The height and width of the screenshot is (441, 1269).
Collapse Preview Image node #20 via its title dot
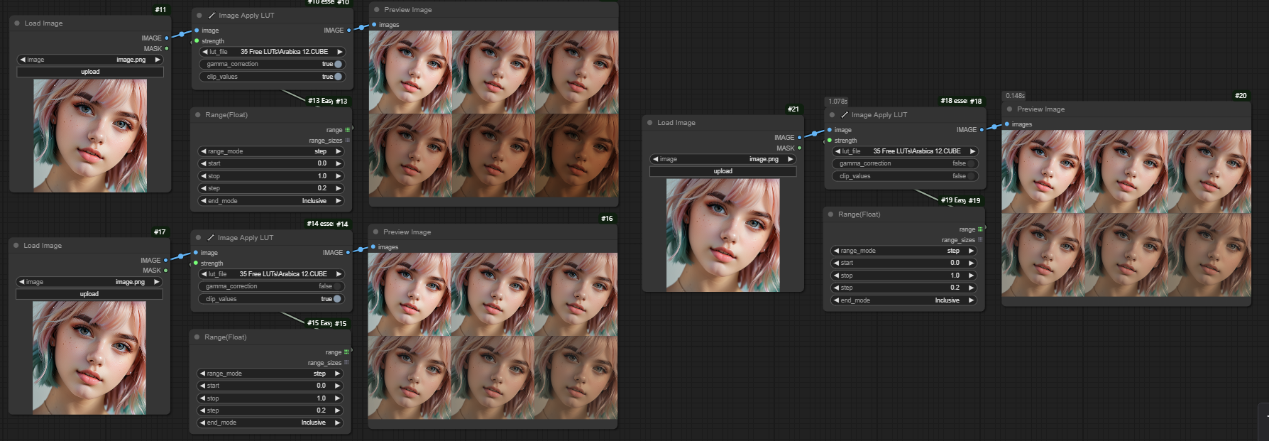point(1010,109)
